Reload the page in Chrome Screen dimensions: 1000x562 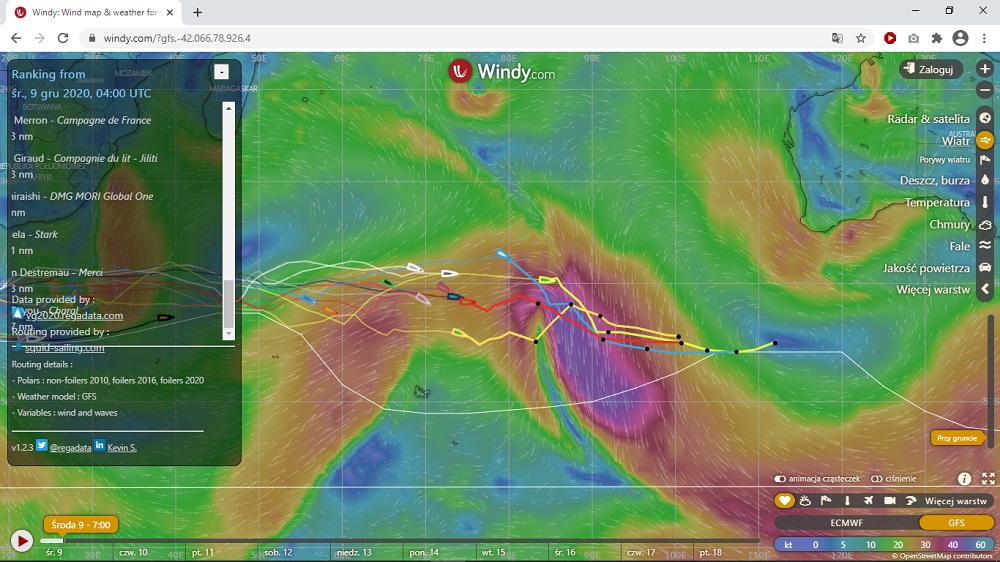point(62,38)
